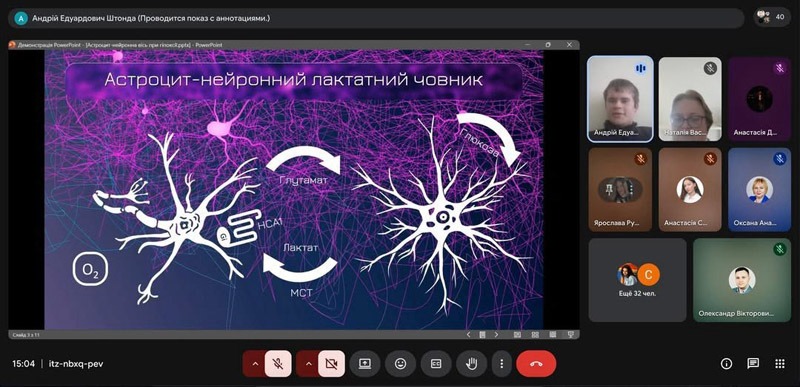
Task: Click the red leave call button
Action: coord(536,364)
